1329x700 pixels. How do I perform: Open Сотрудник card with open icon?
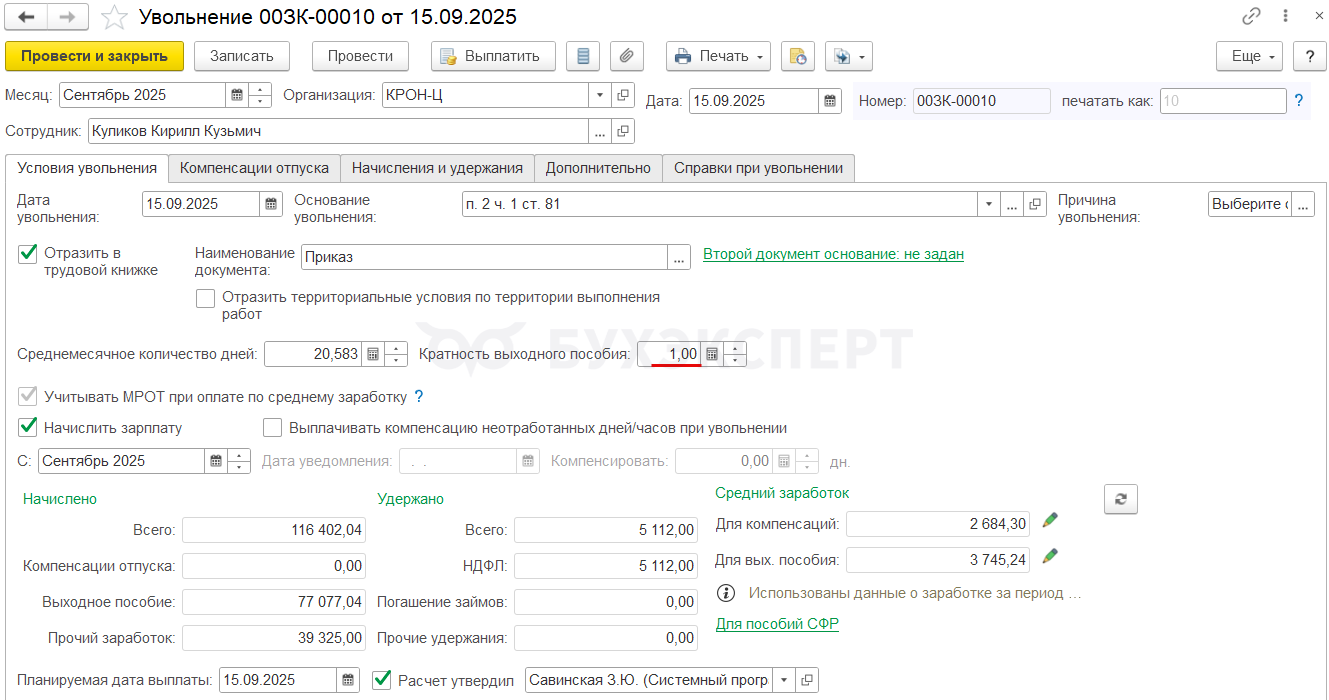623,131
